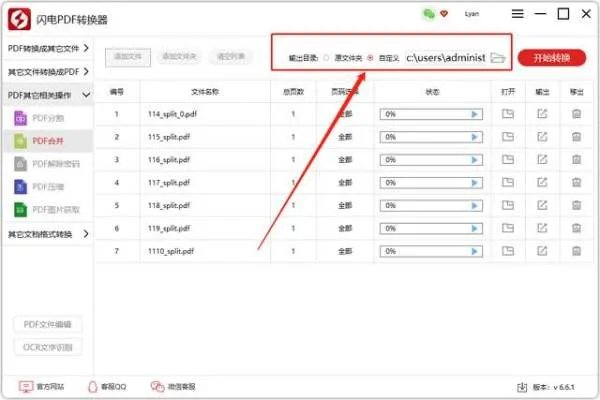Remove 116_split.pdf with its trash icon
The height and width of the screenshot is (400, 600).
pyautogui.click(x=576, y=159)
